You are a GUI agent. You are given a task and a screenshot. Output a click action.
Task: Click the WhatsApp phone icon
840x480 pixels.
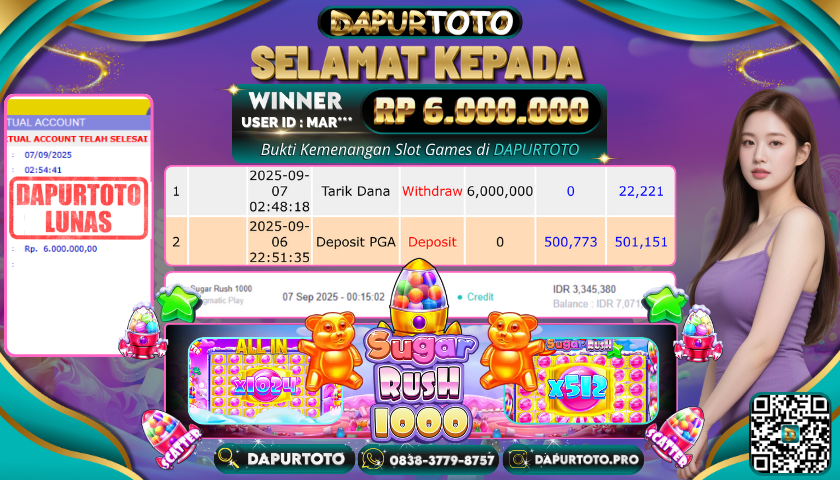click(373, 459)
